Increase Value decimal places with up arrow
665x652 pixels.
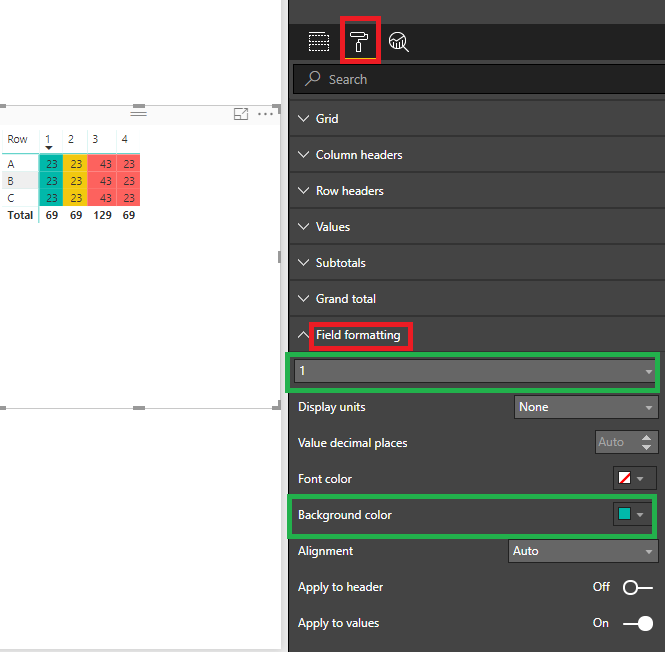click(646, 438)
